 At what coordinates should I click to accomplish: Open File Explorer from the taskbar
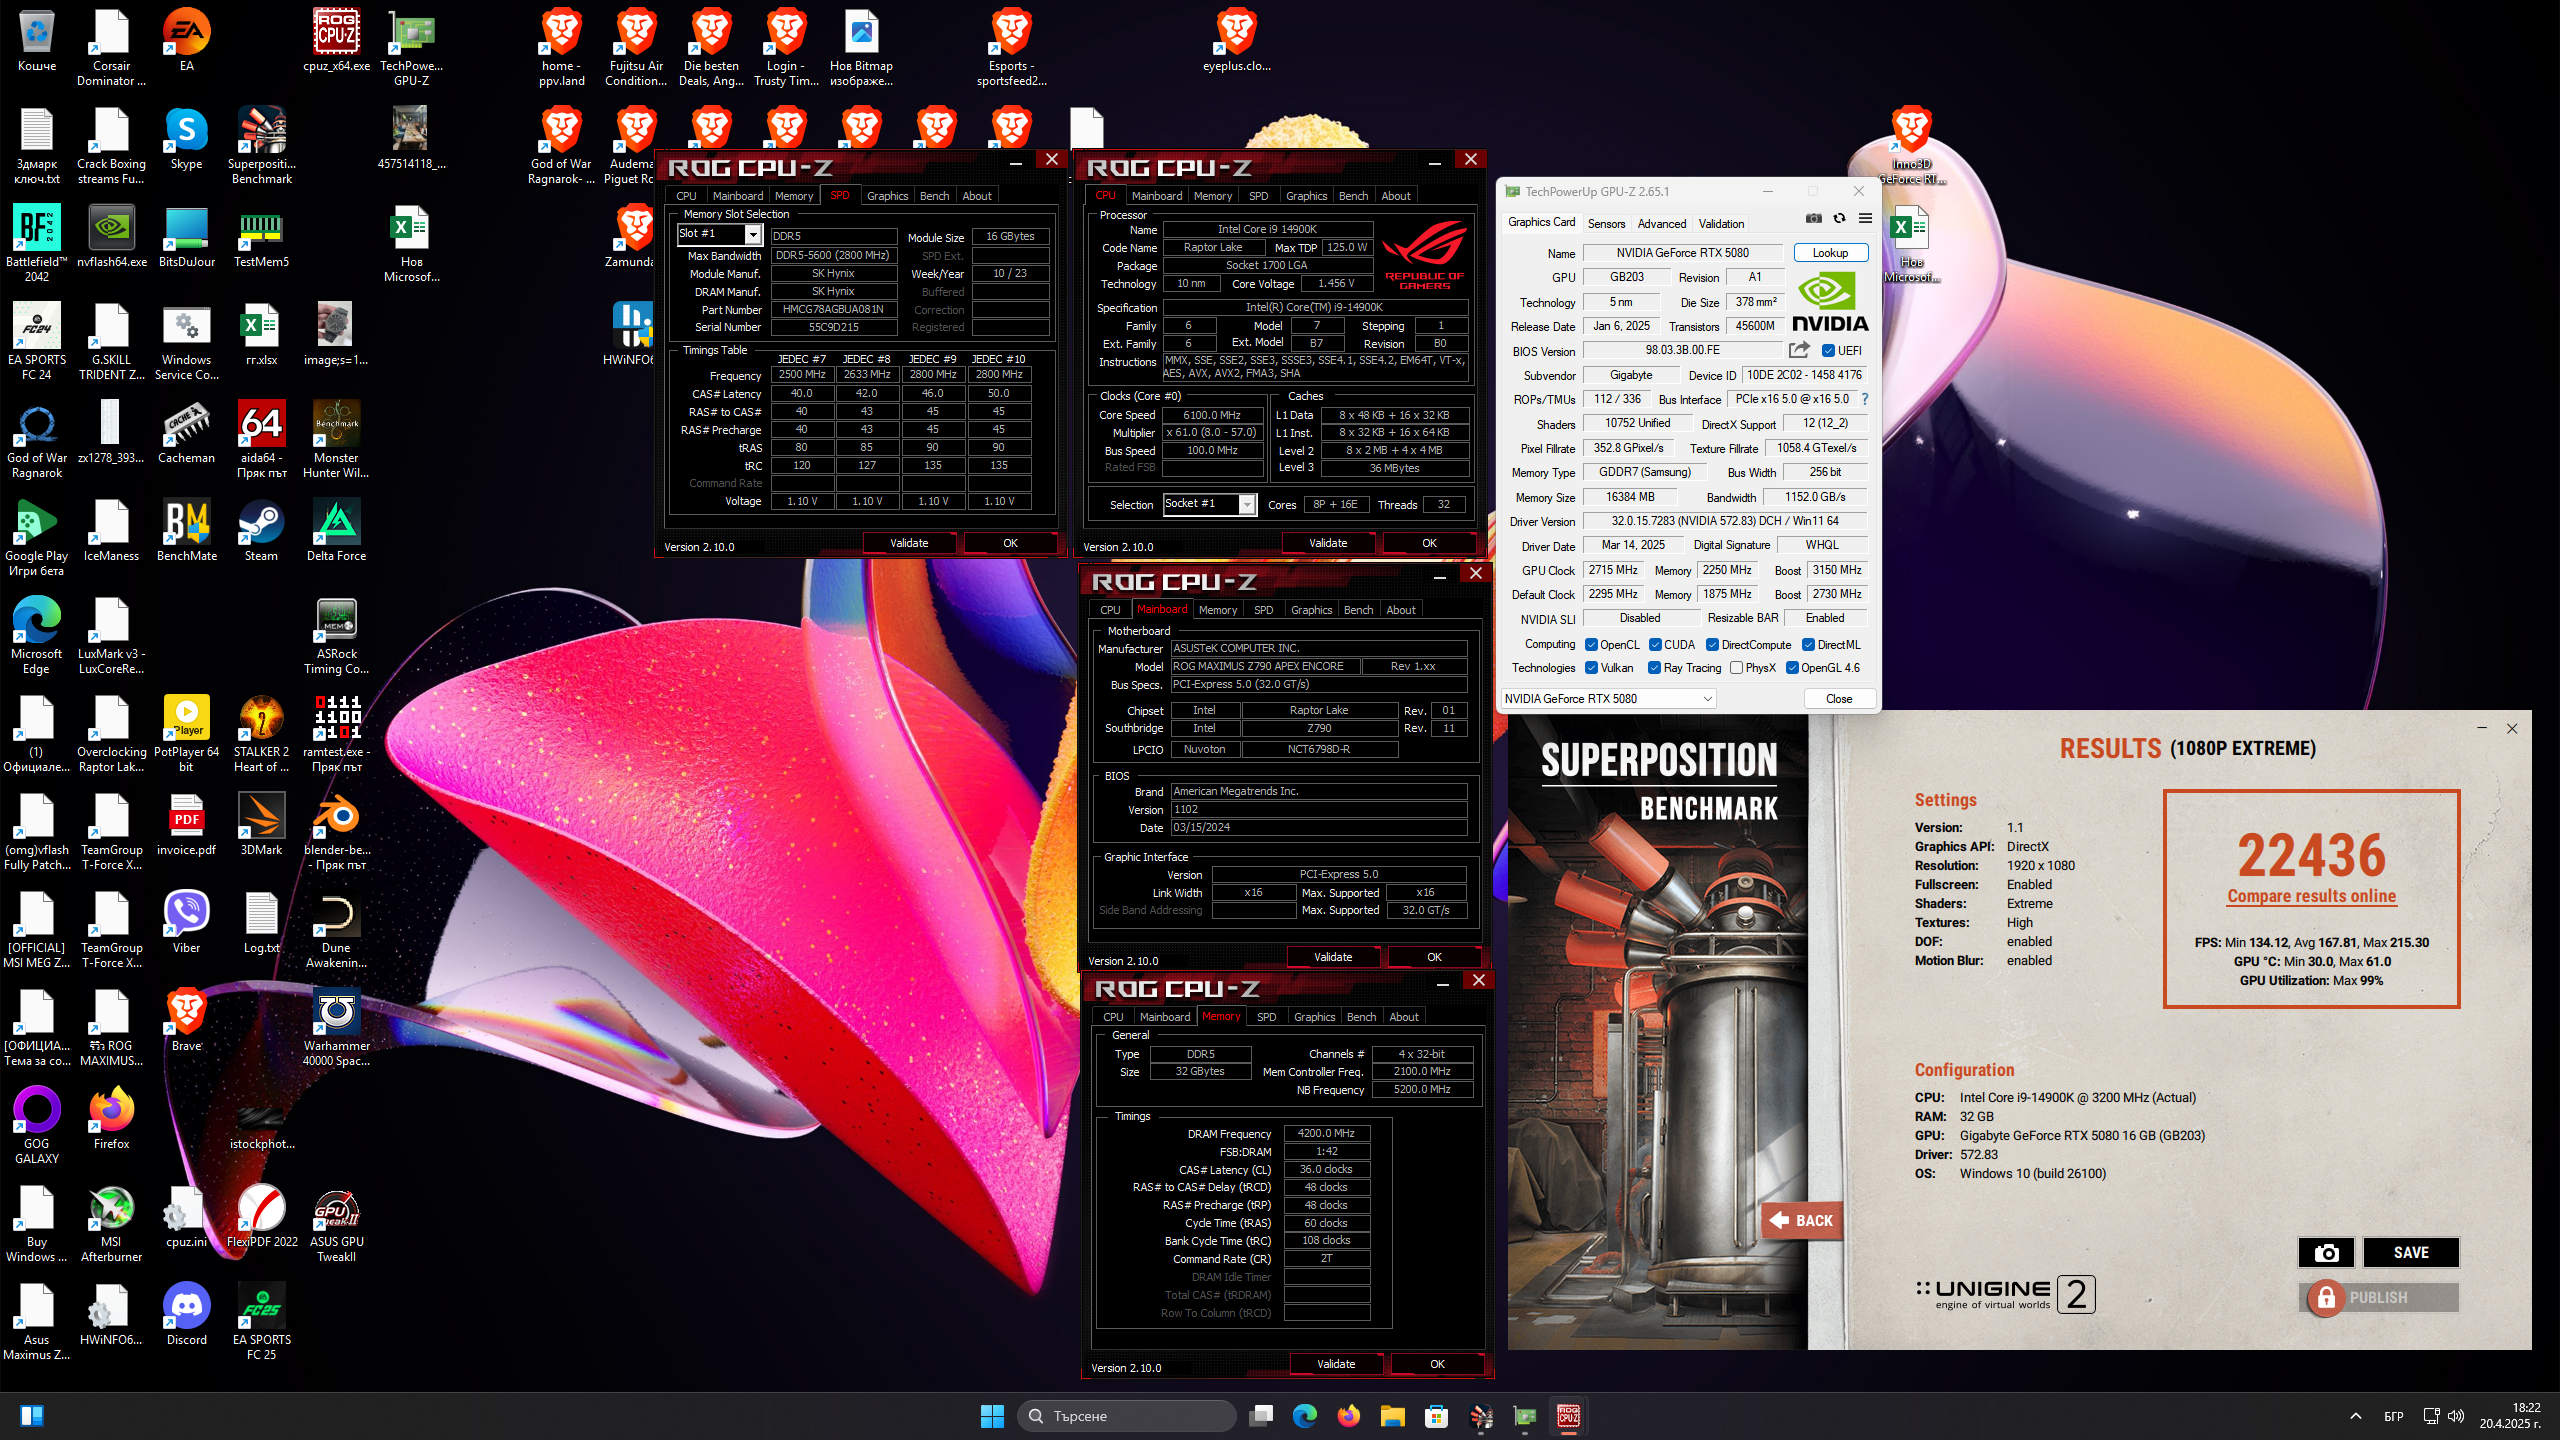tap(1393, 1416)
